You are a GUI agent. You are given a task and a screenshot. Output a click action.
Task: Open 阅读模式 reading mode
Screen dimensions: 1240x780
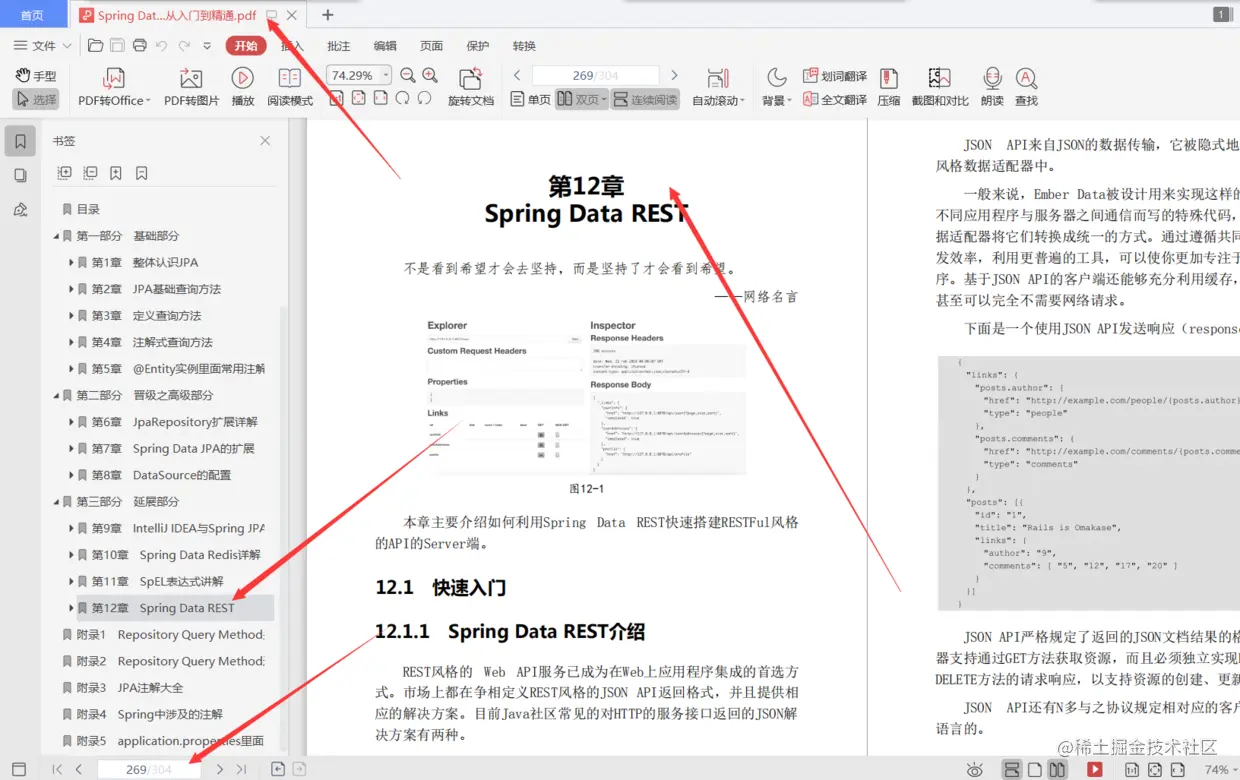tap(290, 88)
